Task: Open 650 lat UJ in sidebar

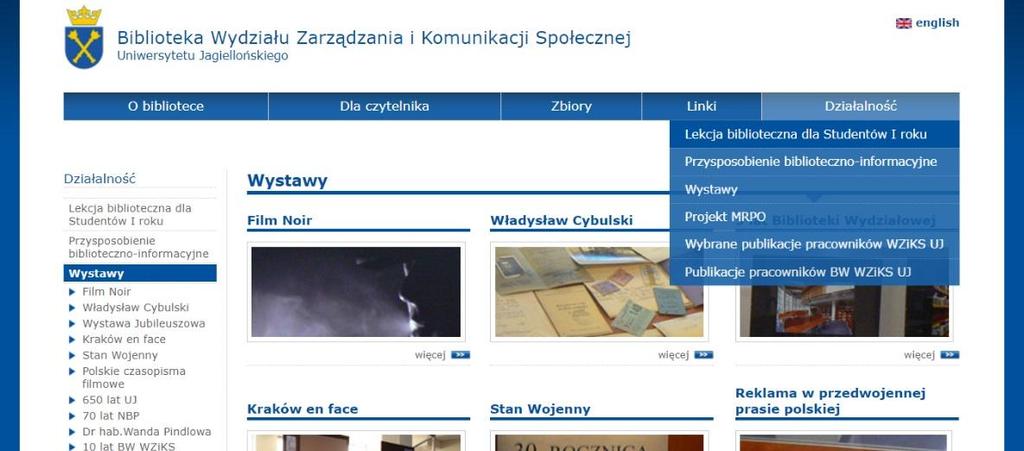Action: click(x=110, y=400)
